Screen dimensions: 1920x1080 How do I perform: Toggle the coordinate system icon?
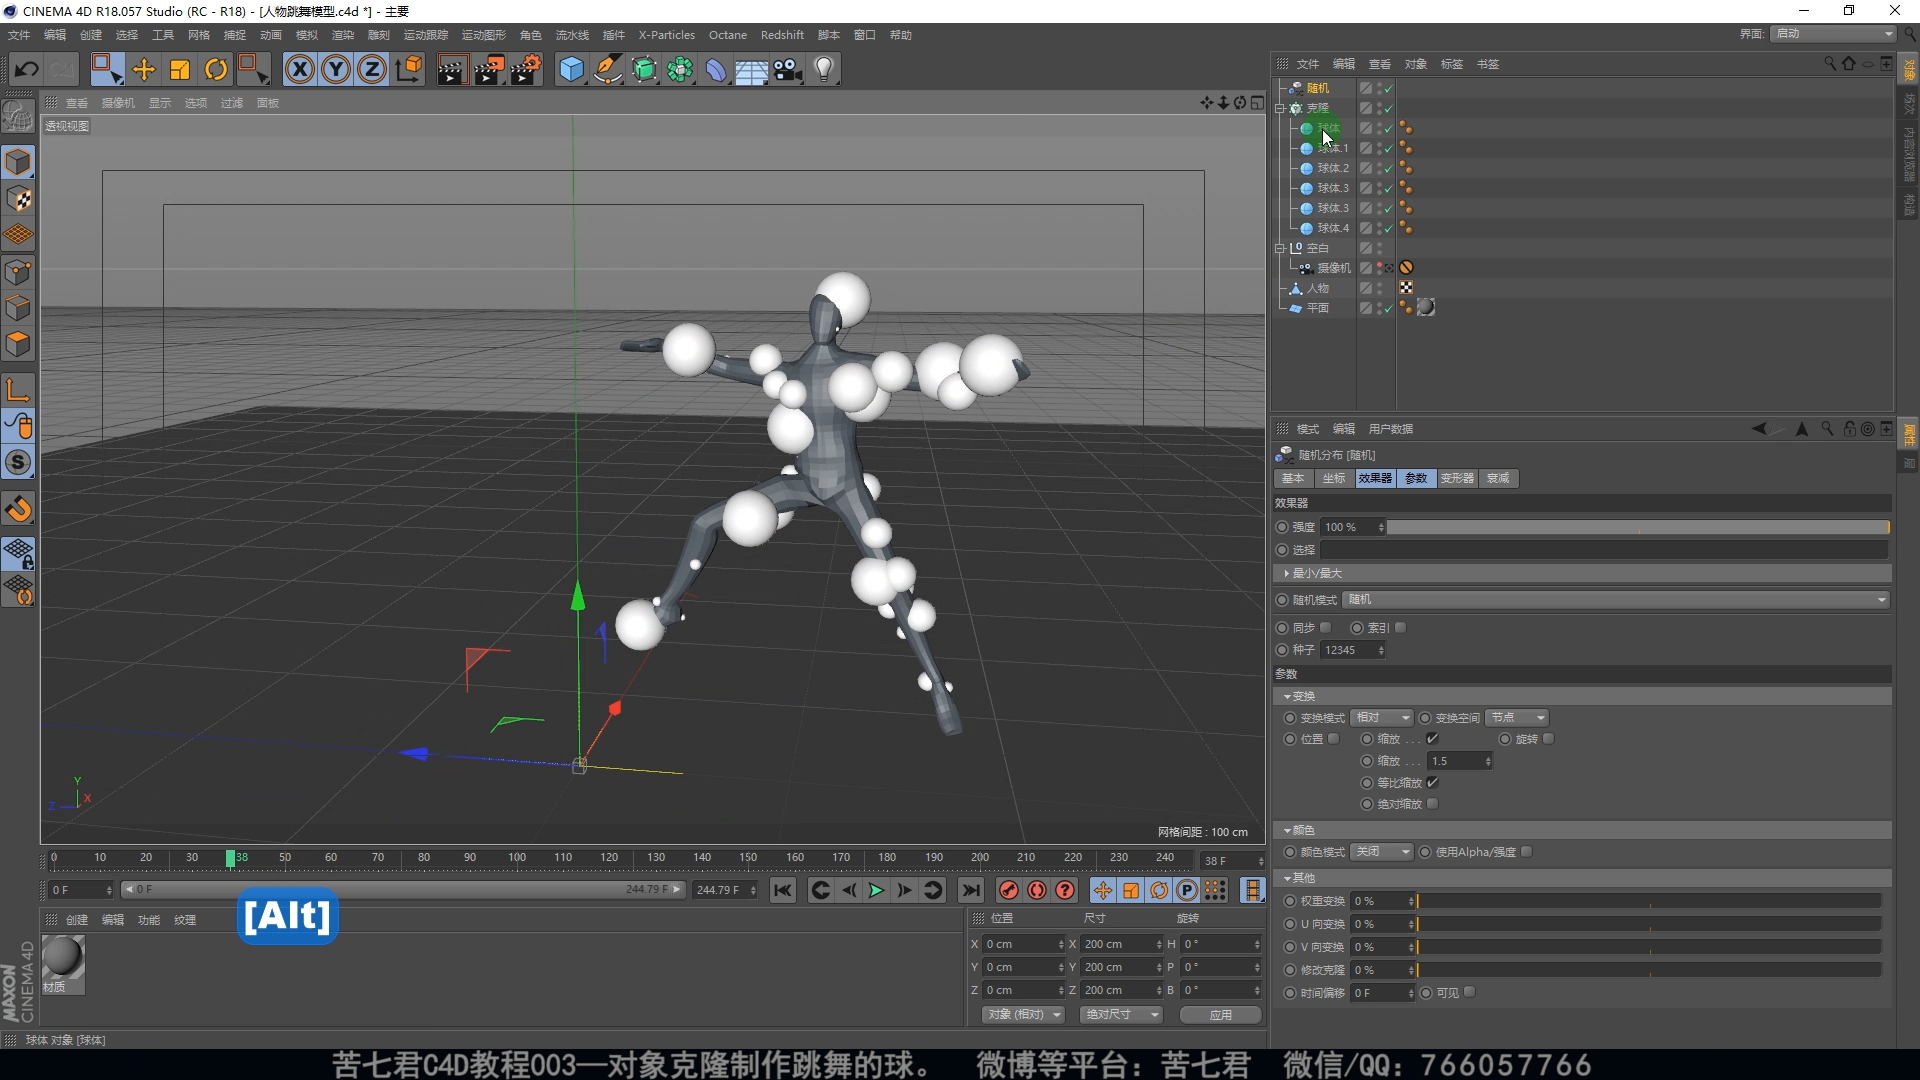[x=408, y=69]
